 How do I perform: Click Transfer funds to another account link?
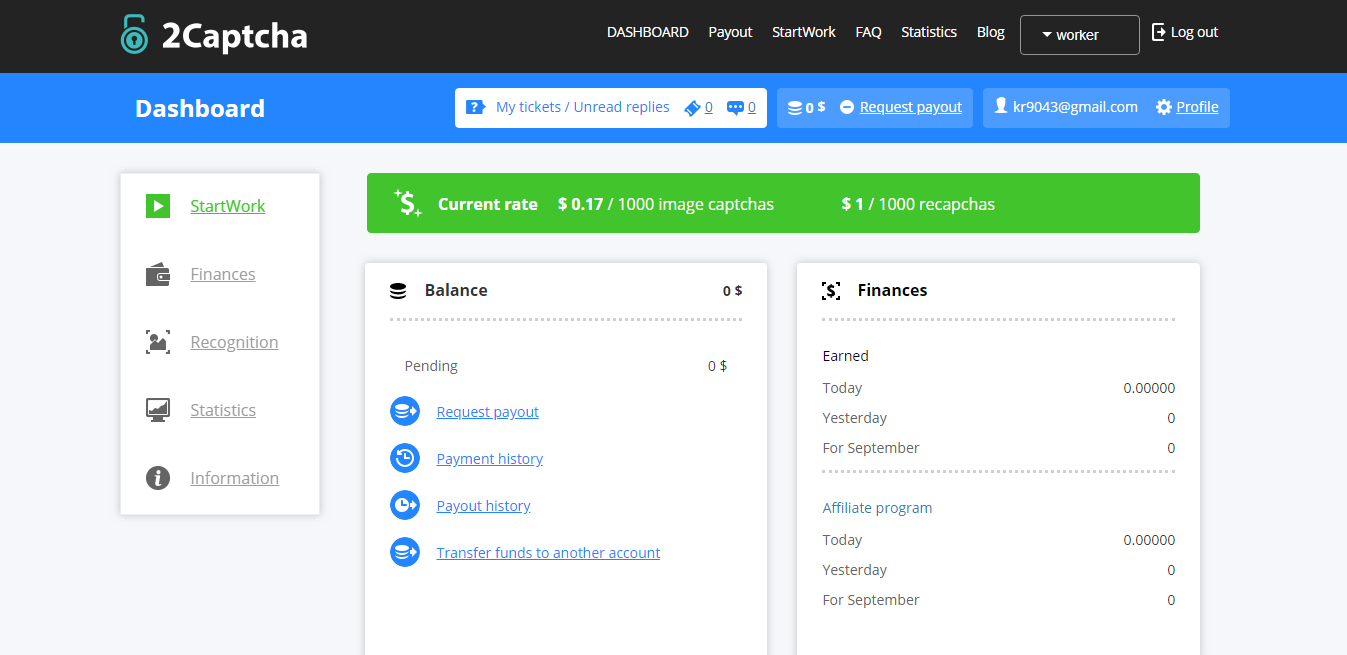[549, 553]
